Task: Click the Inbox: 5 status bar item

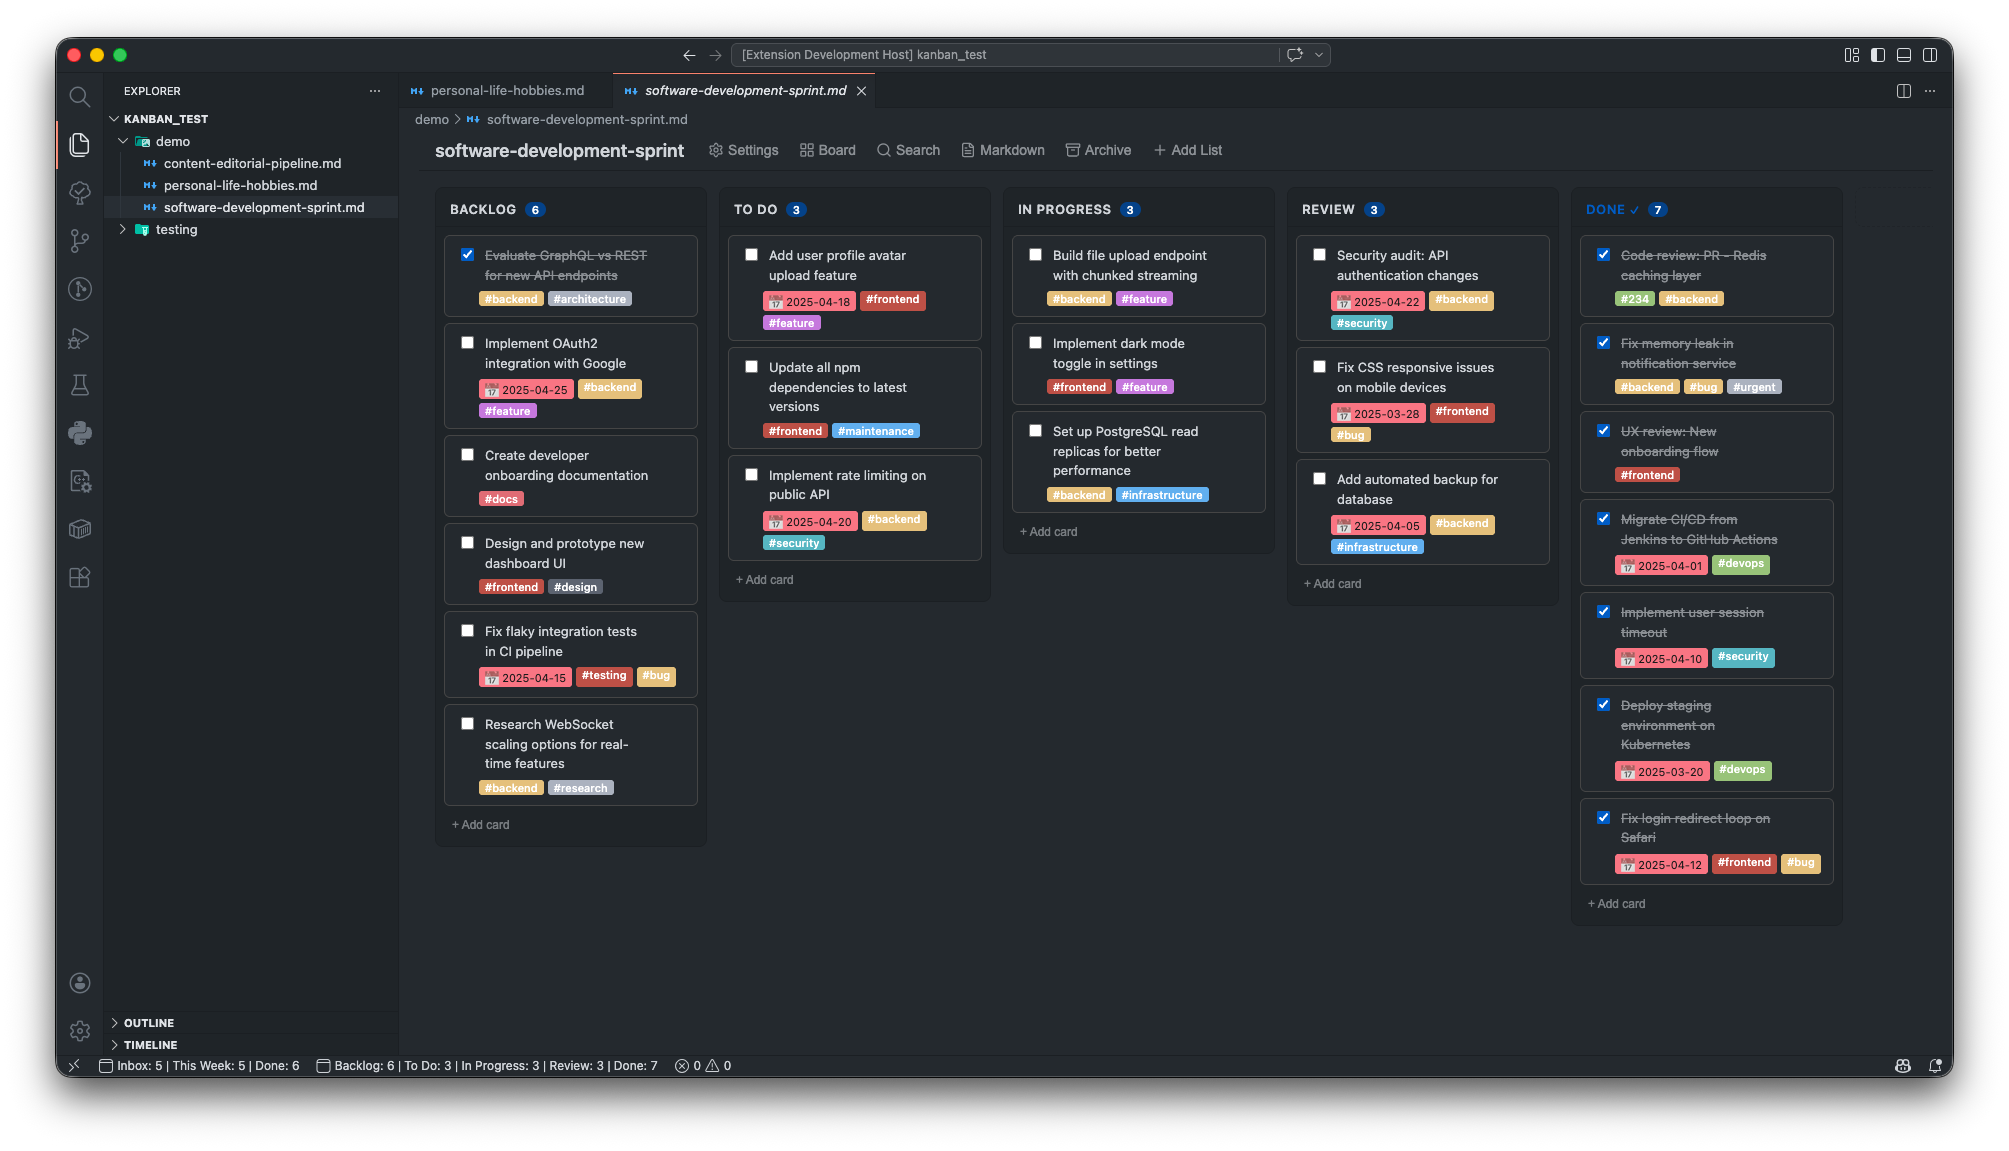Action: coord(138,1065)
